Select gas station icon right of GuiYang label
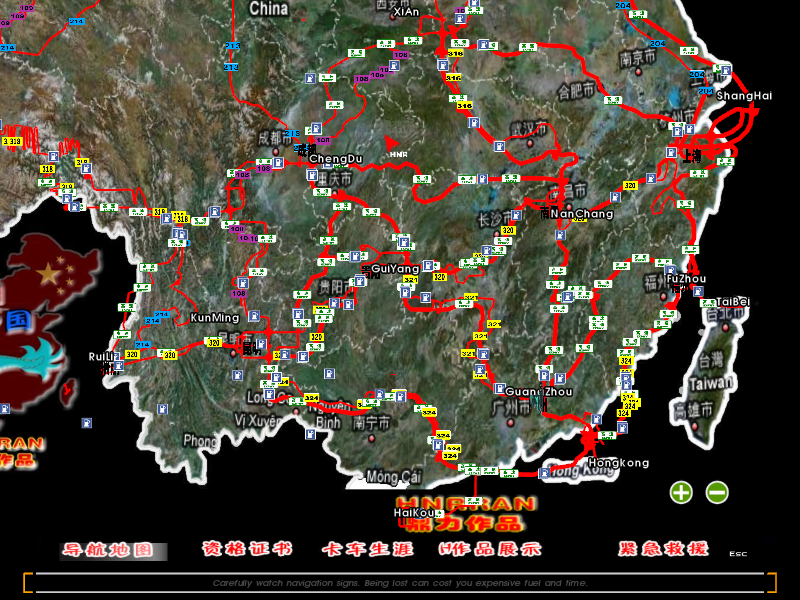The image size is (800, 600). 428,265
